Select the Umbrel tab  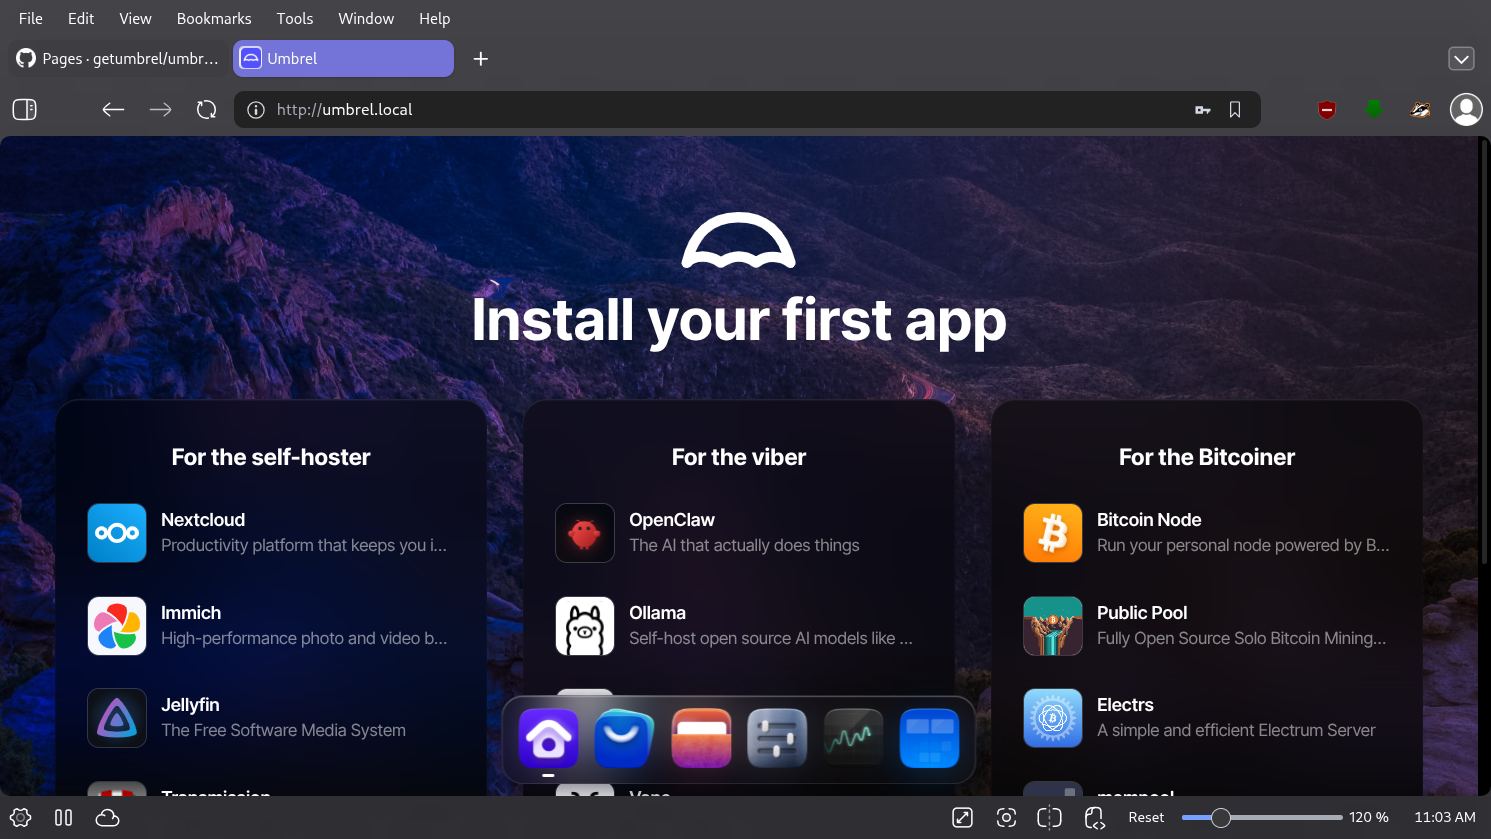point(343,58)
